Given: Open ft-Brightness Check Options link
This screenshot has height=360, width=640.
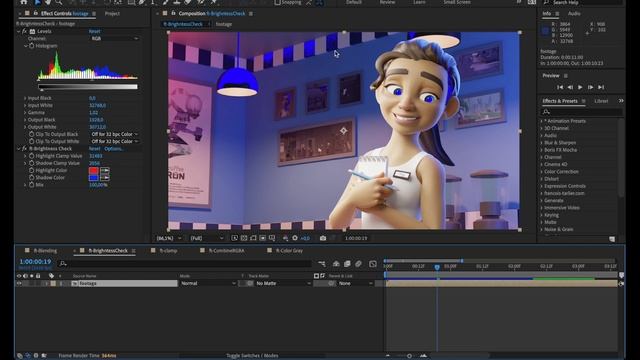Looking at the screenshot, I should pos(114,149).
